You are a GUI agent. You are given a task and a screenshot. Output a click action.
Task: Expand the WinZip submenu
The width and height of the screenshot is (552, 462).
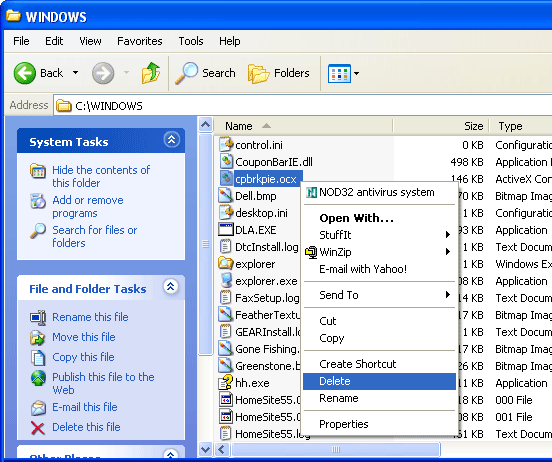point(380,252)
